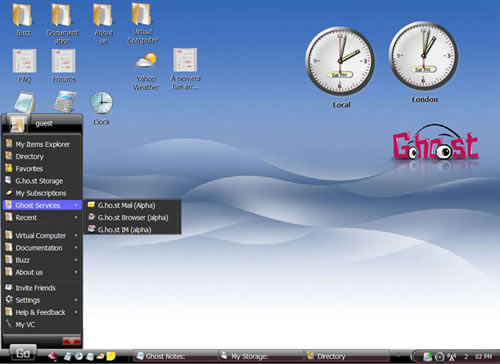Open the notepad desktop icon
This screenshot has height=364, width=500.
point(24,103)
